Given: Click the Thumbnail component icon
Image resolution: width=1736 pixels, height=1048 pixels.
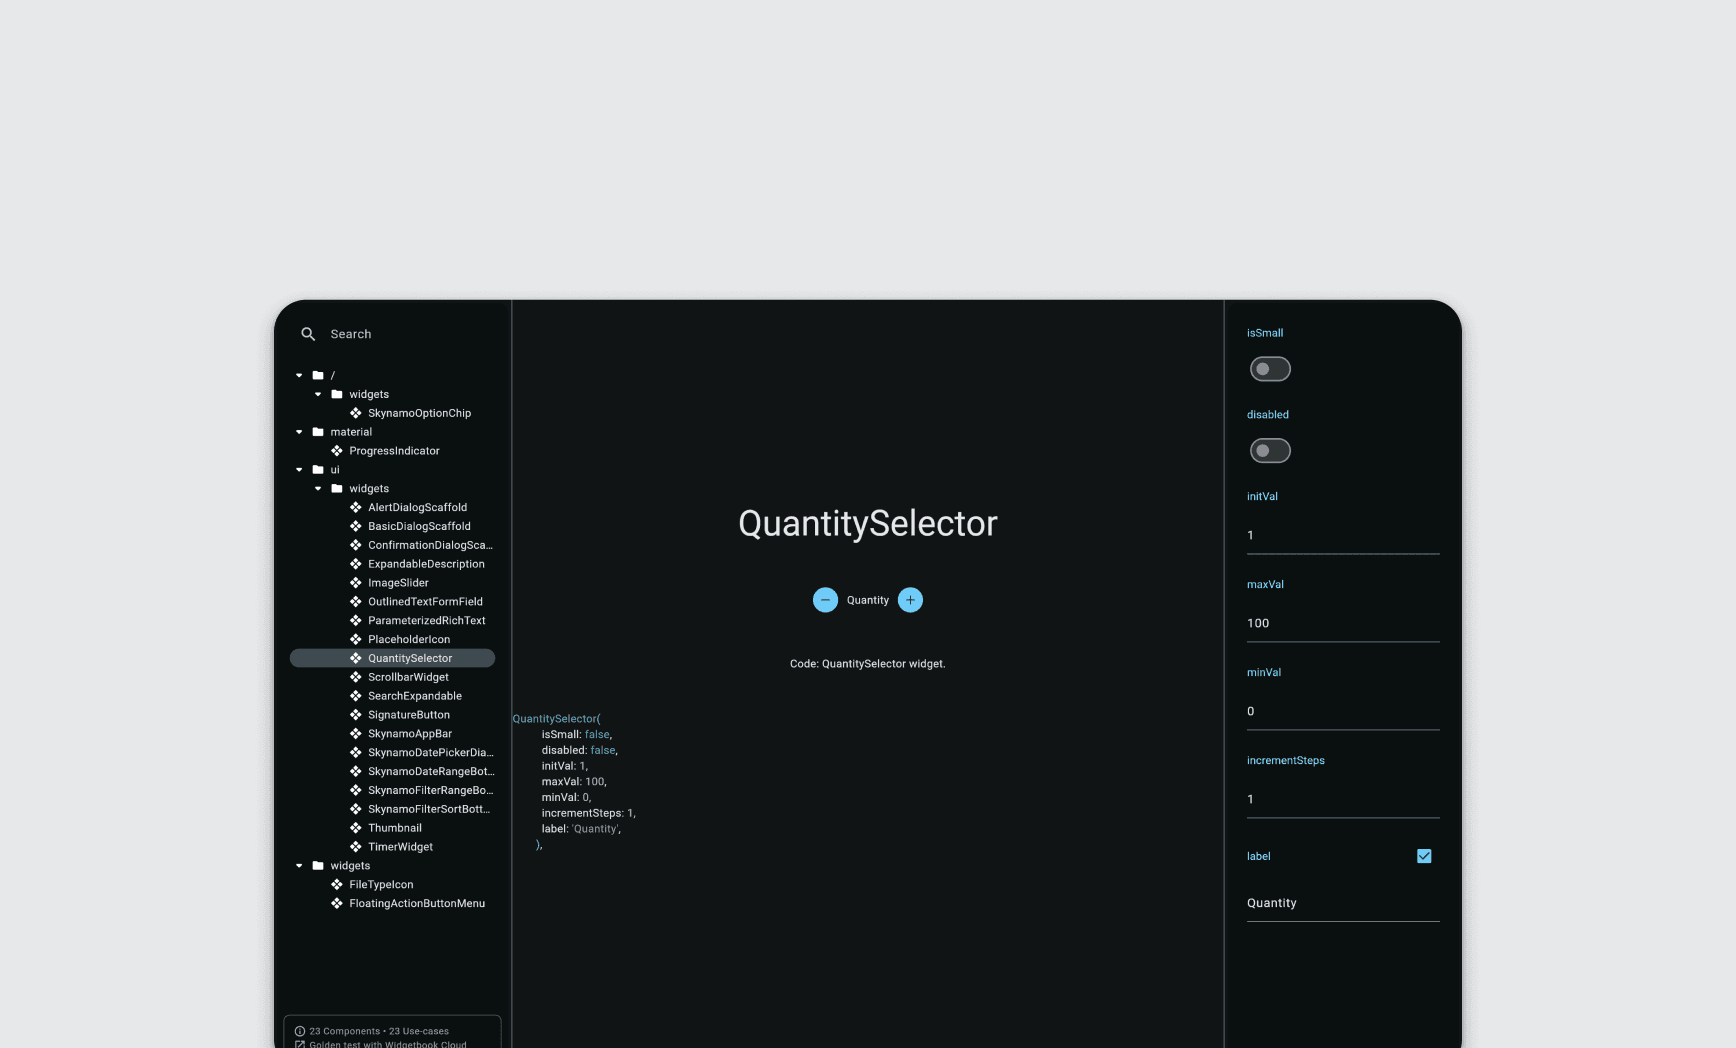Looking at the screenshot, I should pyautogui.click(x=355, y=827).
